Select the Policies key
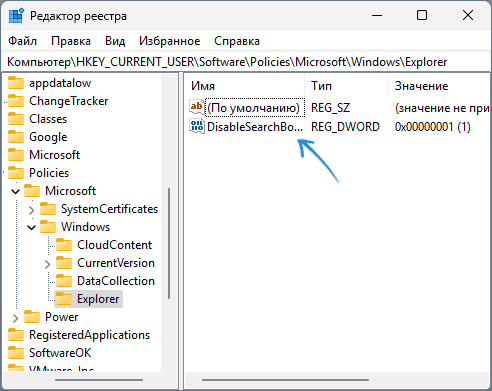The width and height of the screenshot is (492, 391). tap(49, 173)
